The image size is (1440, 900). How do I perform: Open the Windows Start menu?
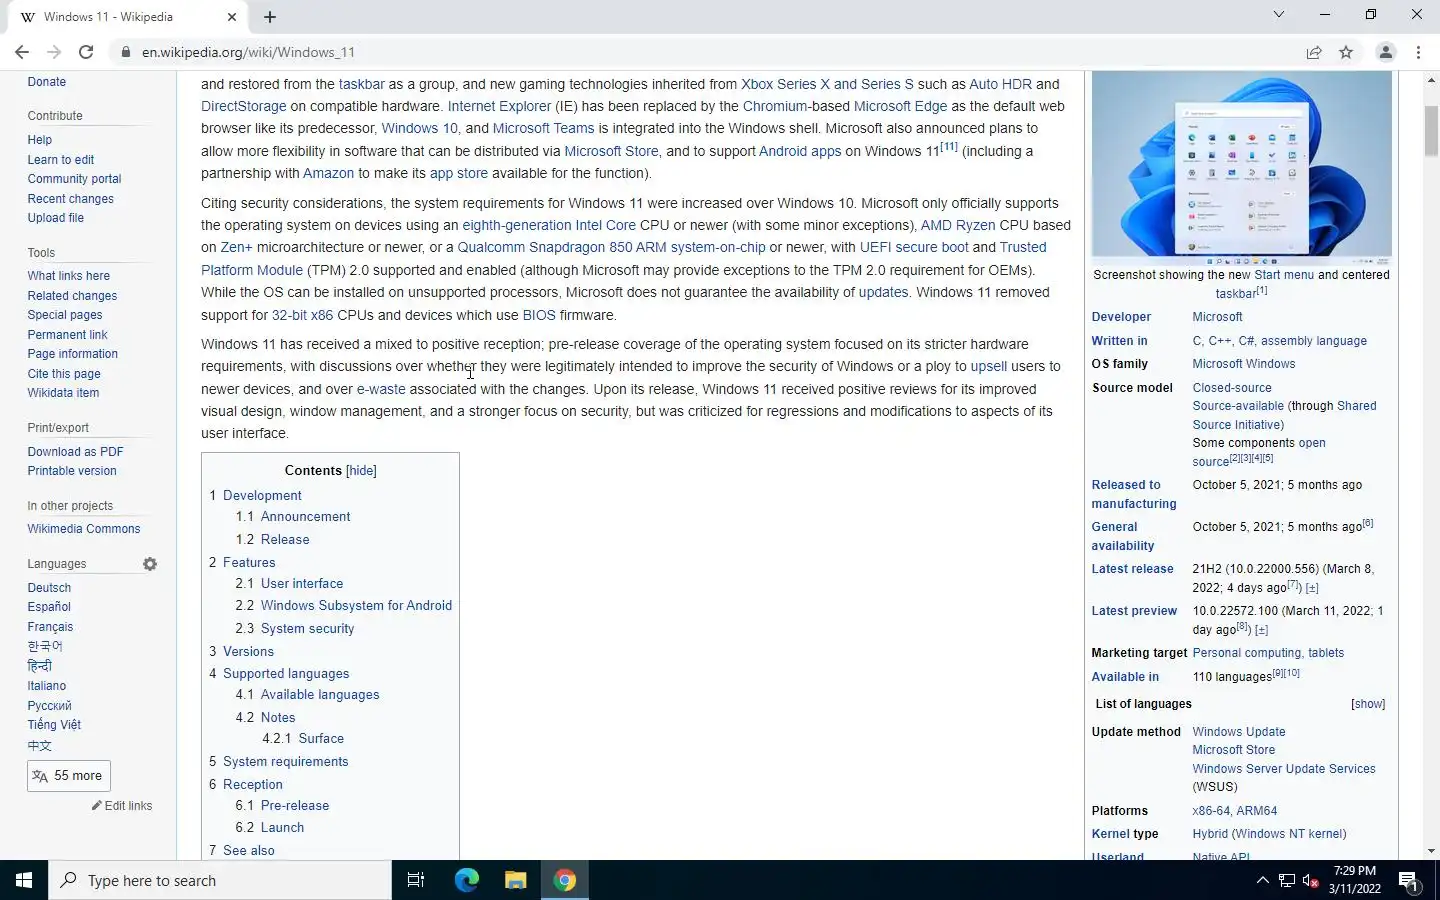(24, 880)
